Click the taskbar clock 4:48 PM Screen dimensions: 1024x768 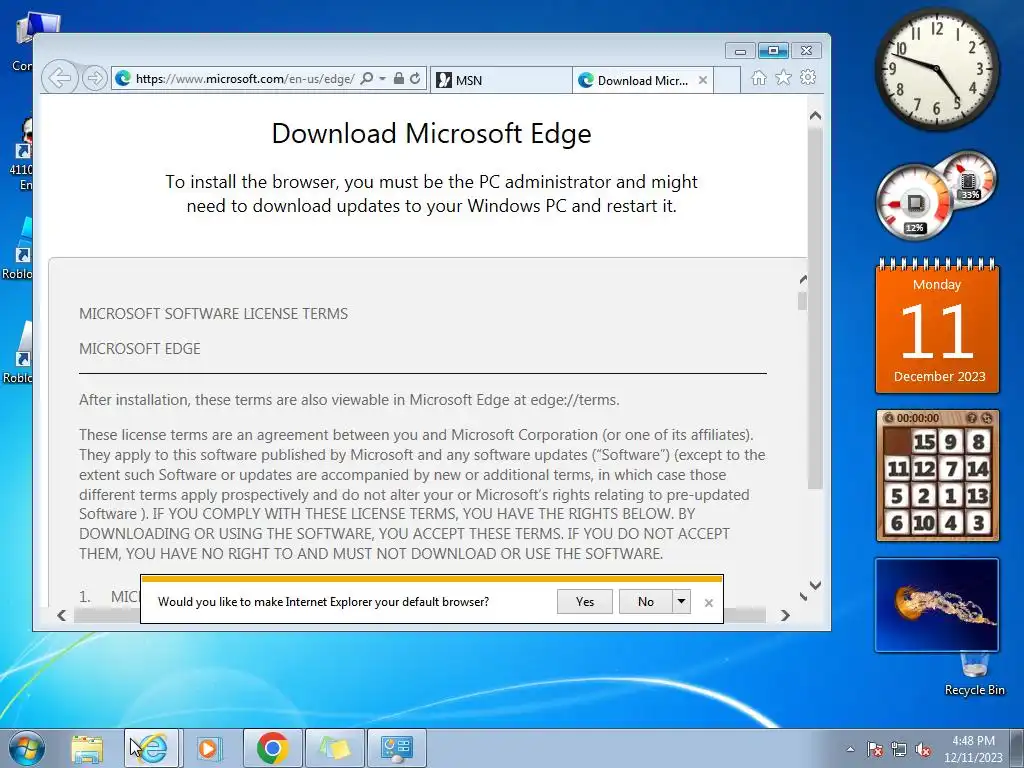[x=973, y=741]
